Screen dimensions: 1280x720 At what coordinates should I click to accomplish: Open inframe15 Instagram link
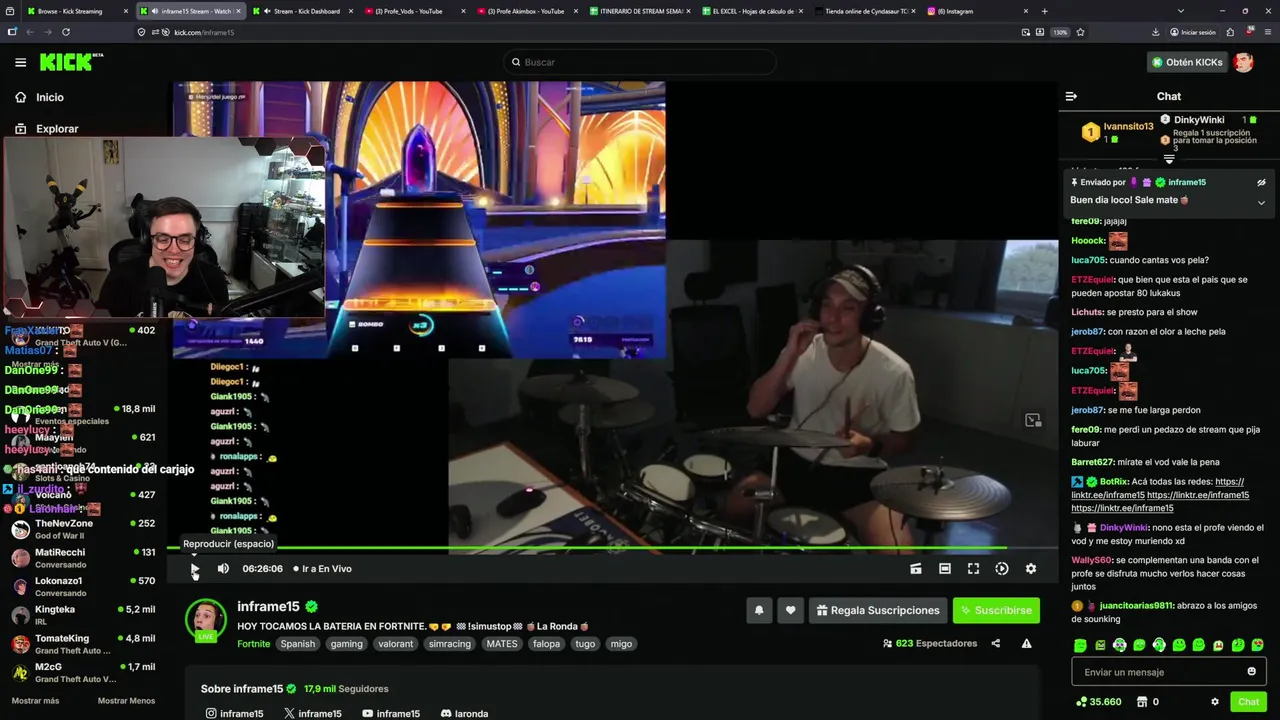click(x=234, y=714)
